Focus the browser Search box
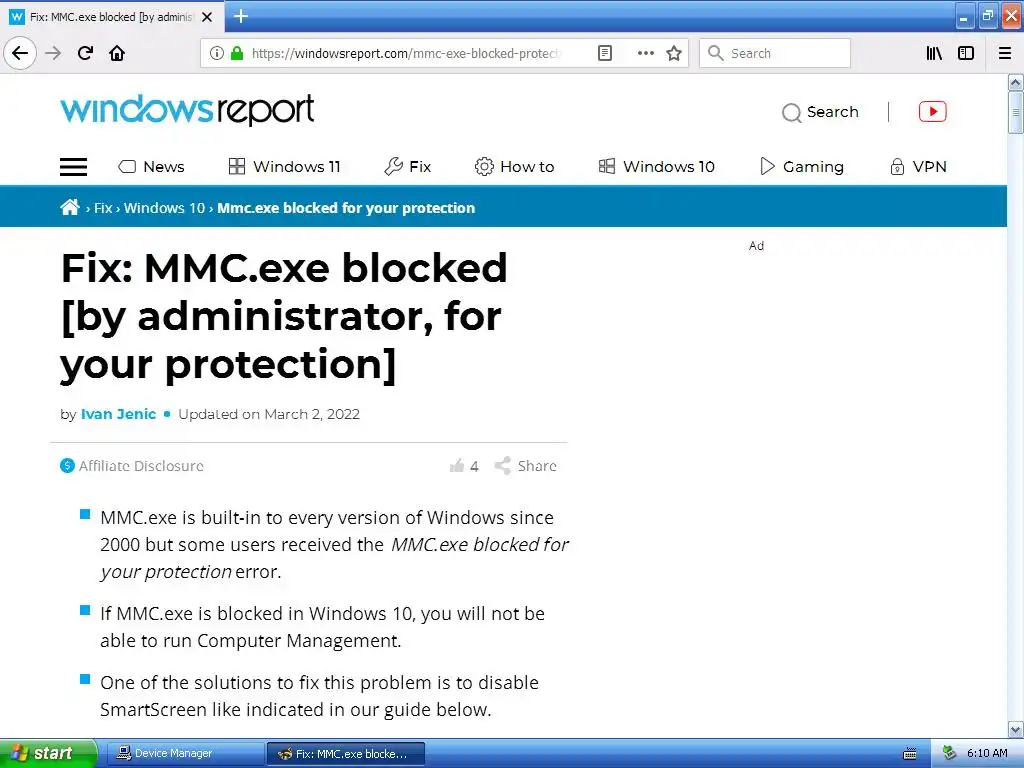 [775, 53]
